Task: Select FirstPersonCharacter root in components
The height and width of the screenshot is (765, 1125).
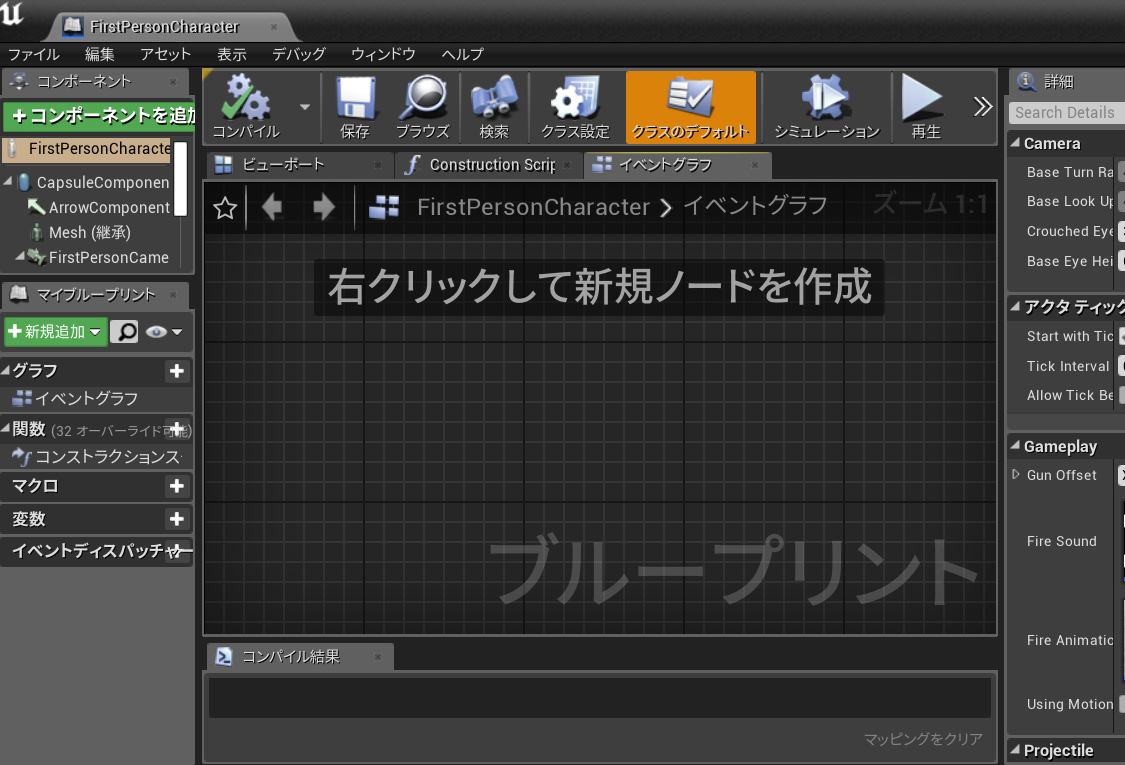Action: 88,149
